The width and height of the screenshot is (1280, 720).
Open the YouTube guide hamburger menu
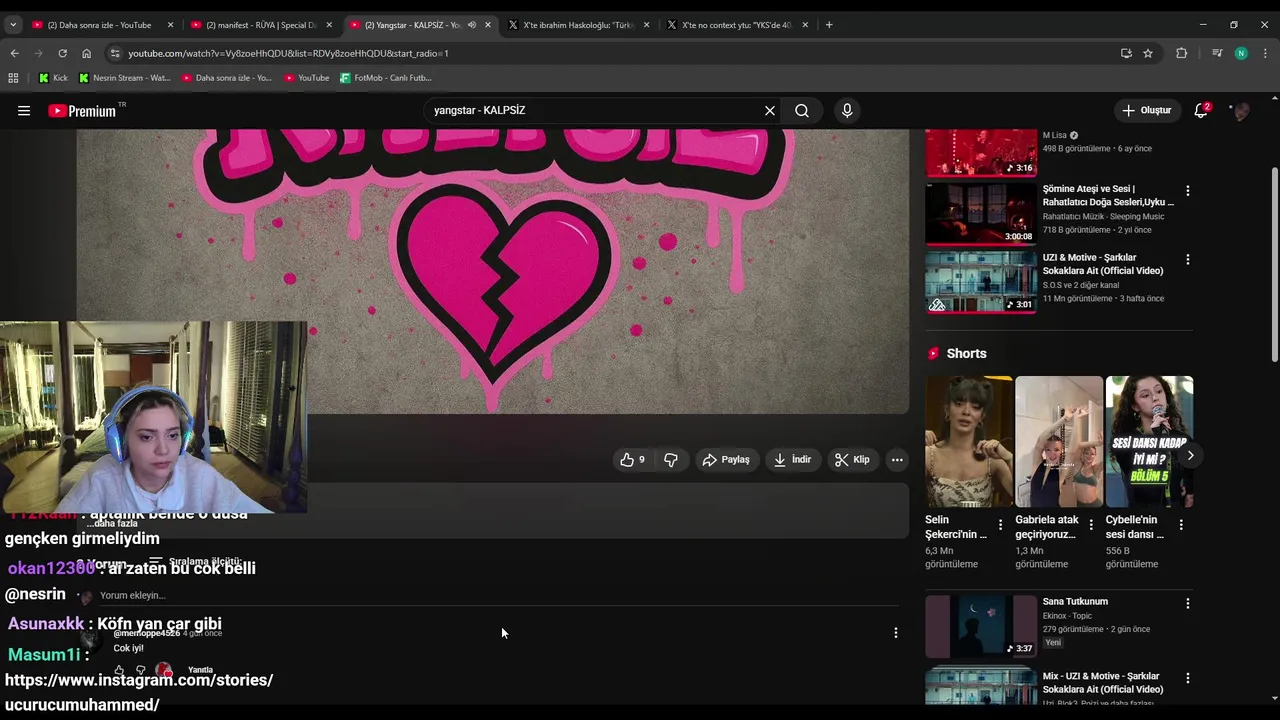pos(24,111)
